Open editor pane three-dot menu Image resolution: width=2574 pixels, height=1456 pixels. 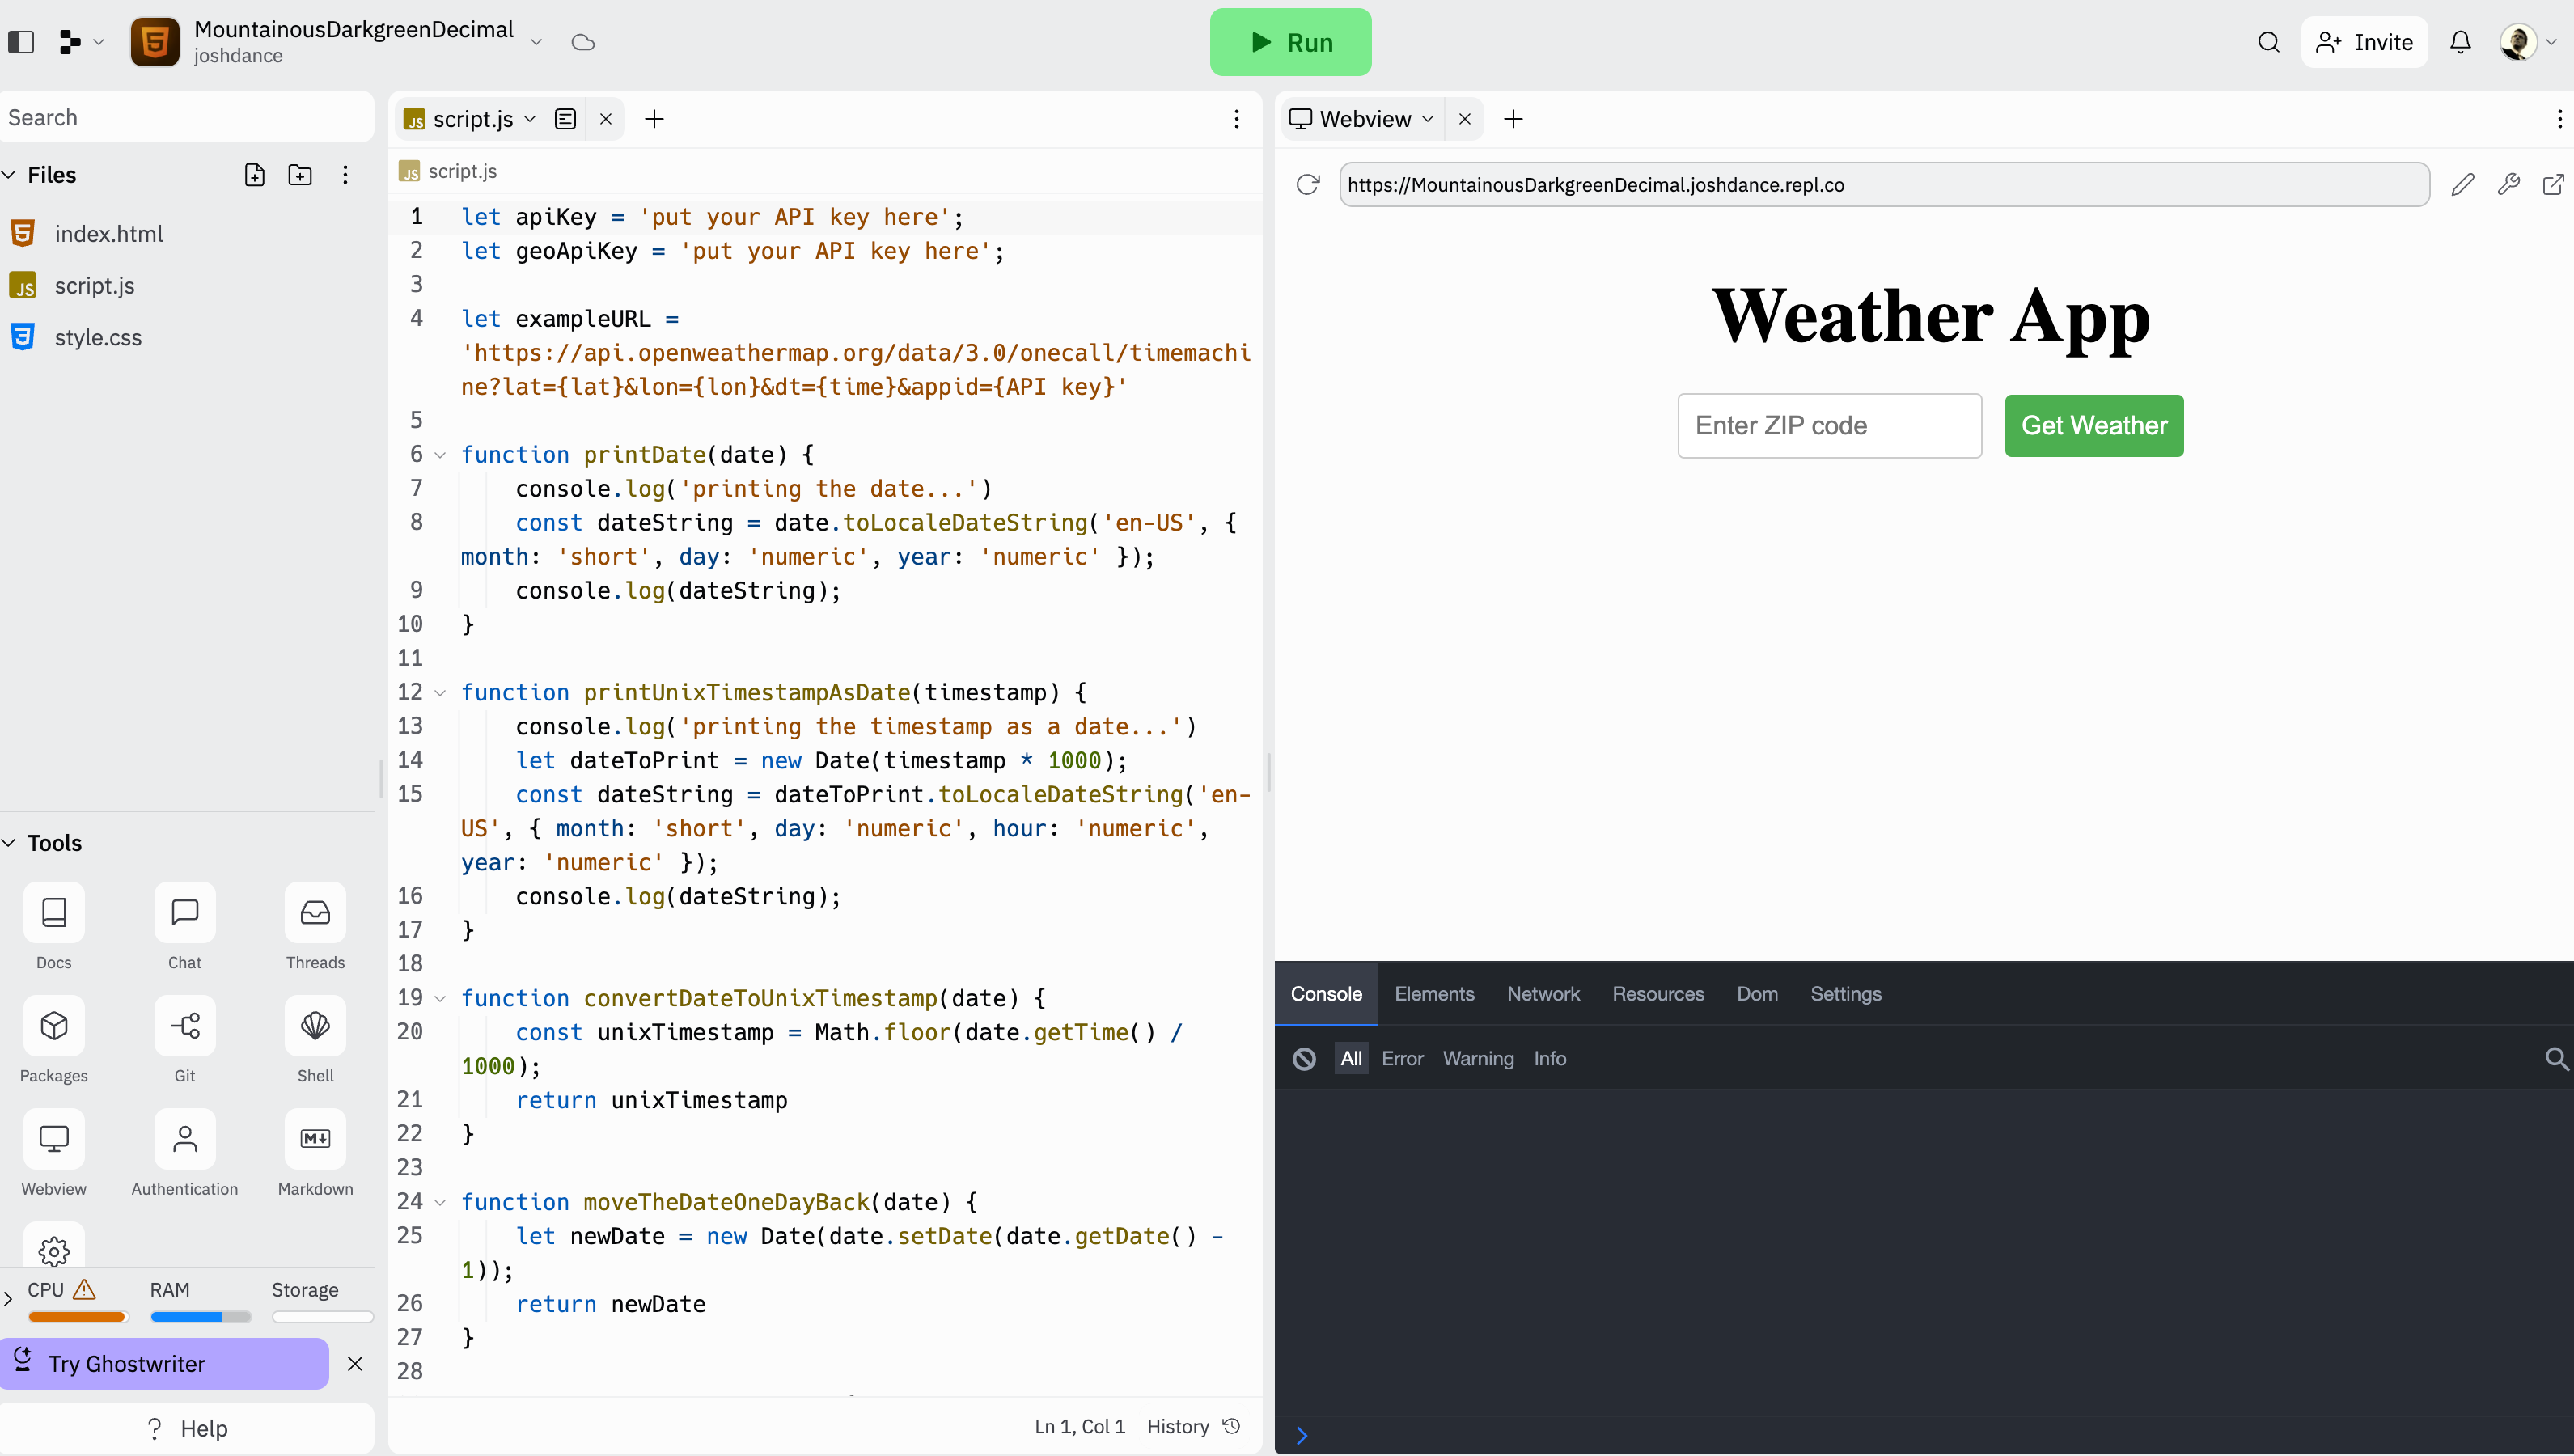click(1237, 119)
